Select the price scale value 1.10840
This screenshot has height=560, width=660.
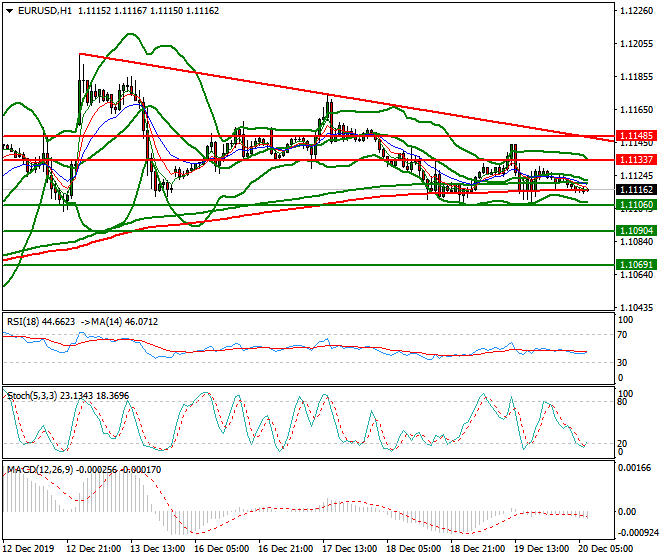[x=637, y=242]
